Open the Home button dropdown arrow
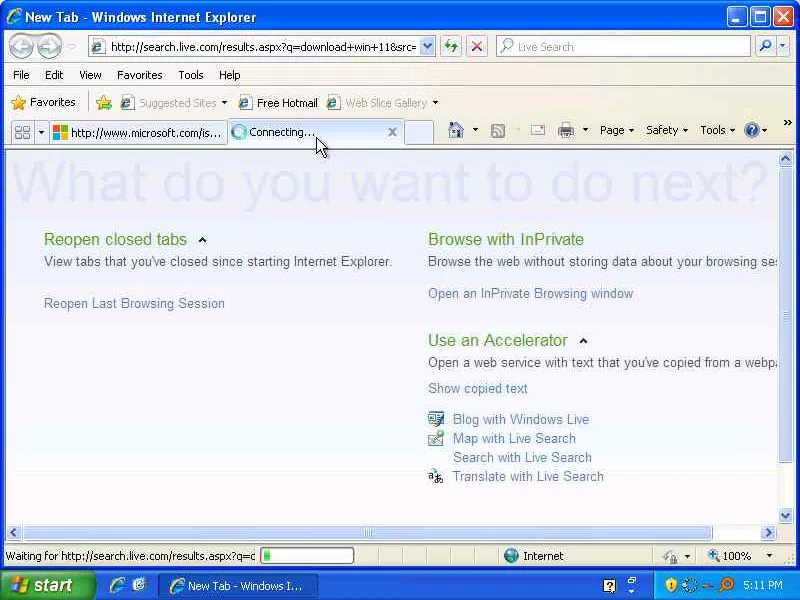This screenshot has width=800, height=600. 475,130
